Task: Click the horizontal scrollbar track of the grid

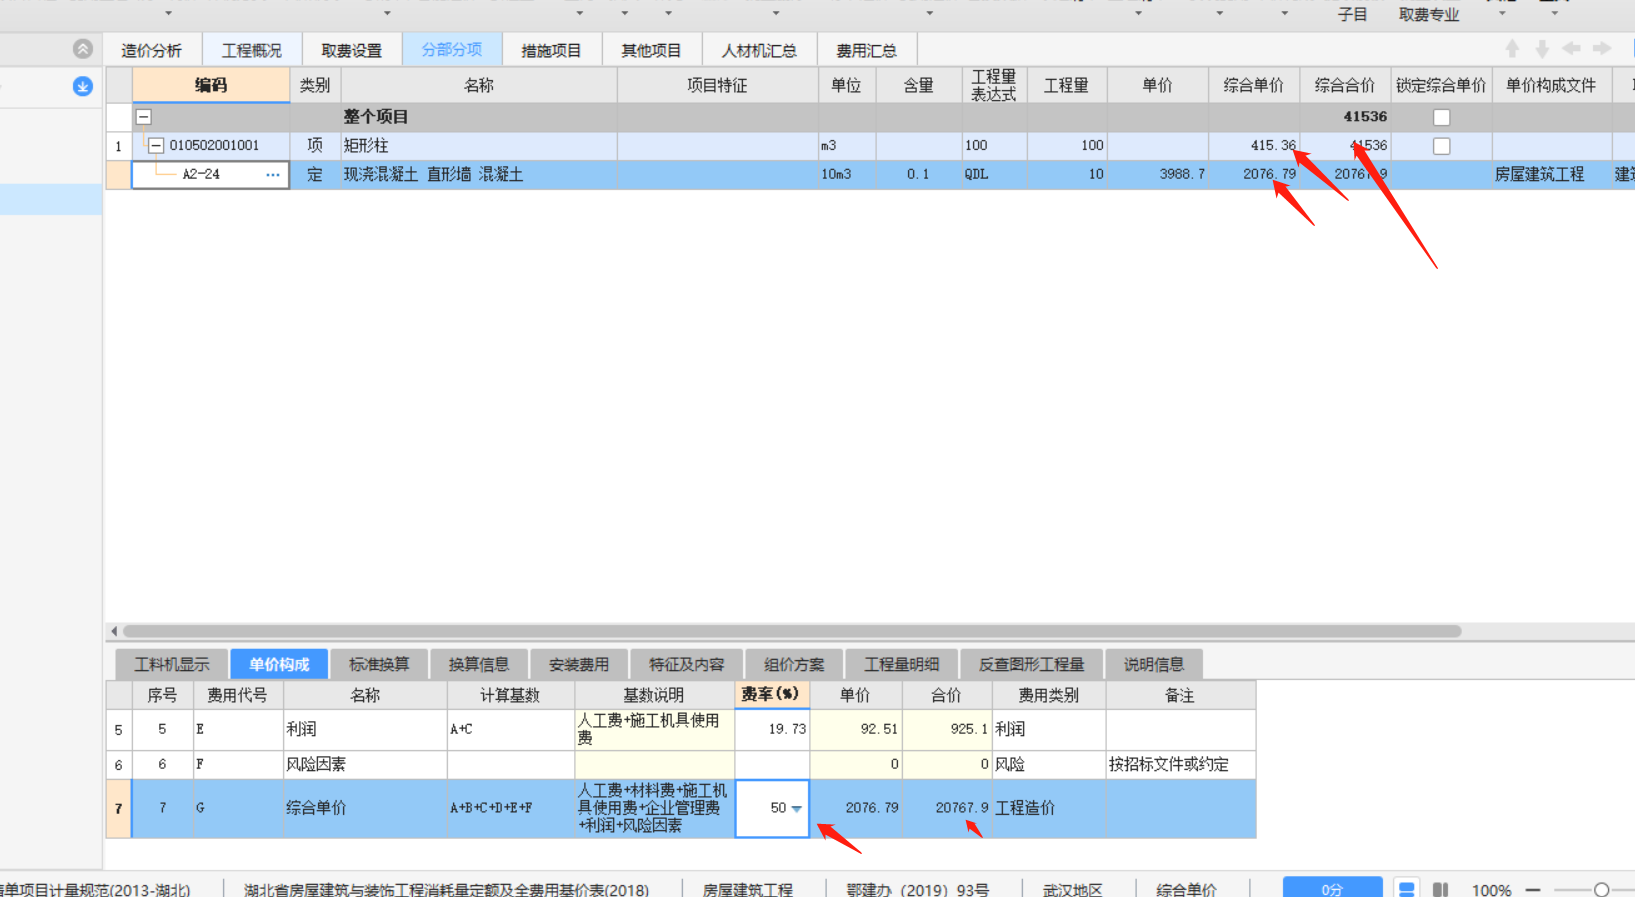Action: tap(792, 631)
